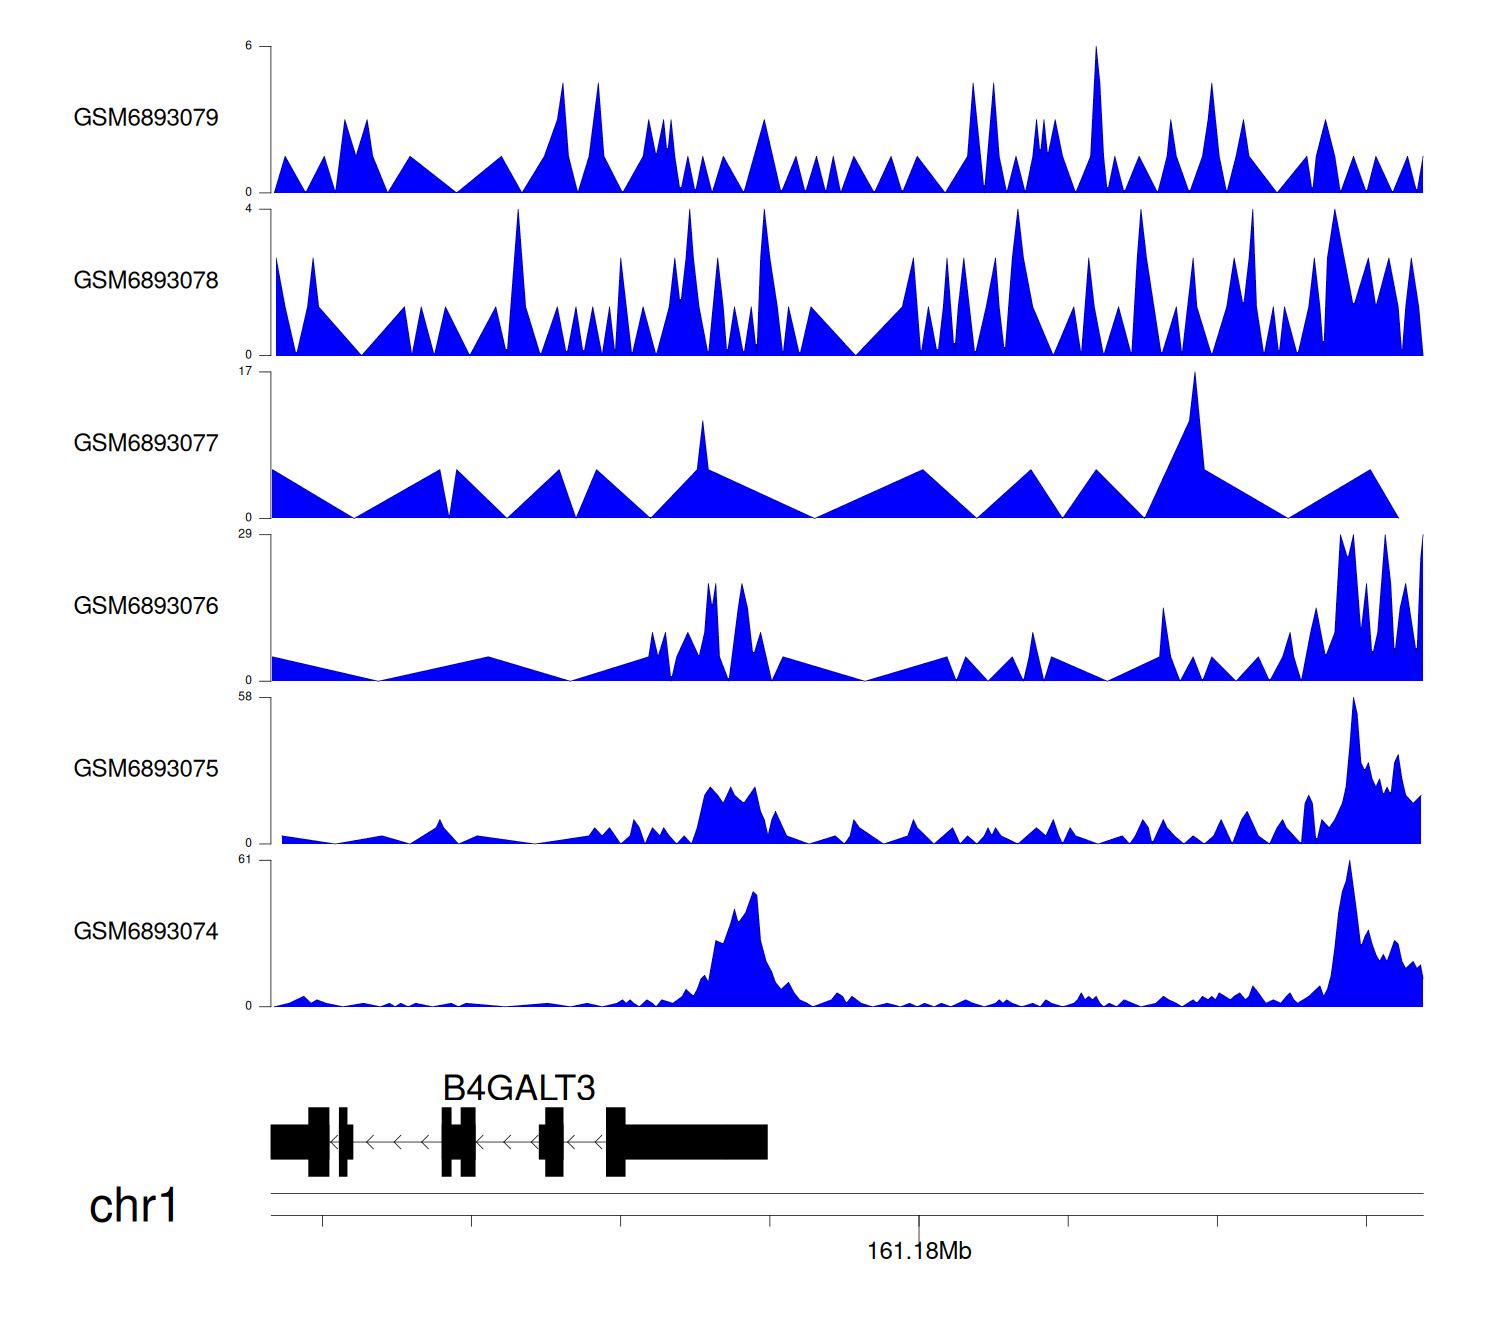Click the GSM6893079 track label
This screenshot has width=1500, height=1320.
click(146, 118)
